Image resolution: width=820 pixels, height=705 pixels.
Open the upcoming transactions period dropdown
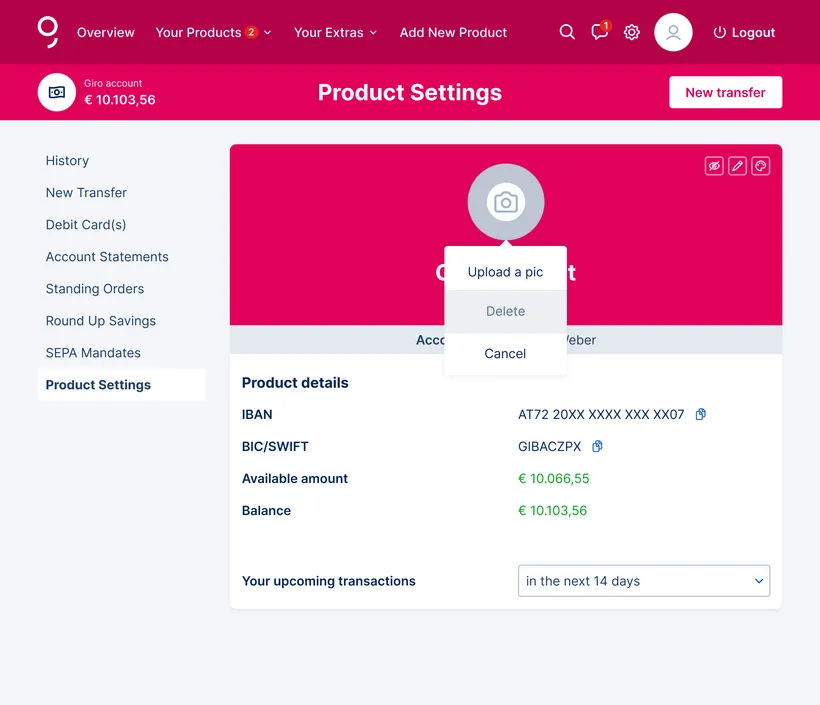pyautogui.click(x=643, y=581)
